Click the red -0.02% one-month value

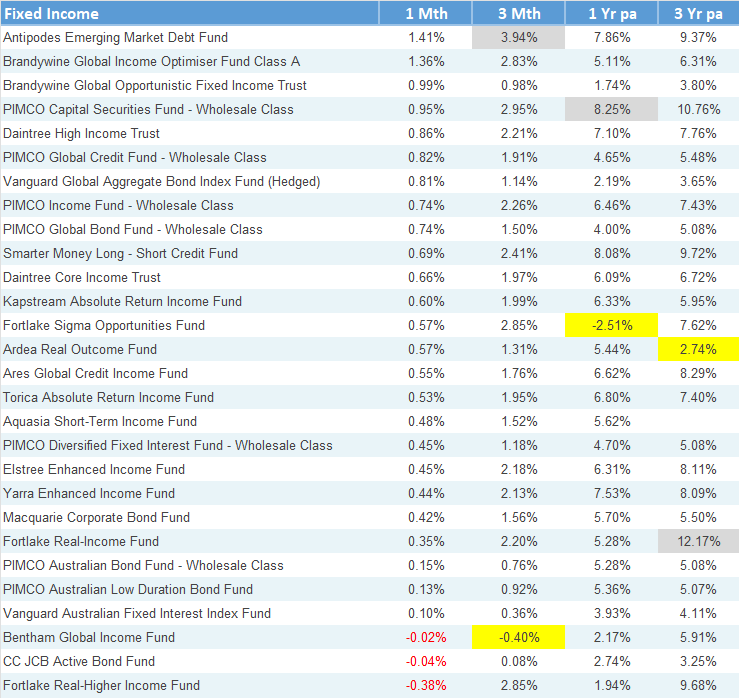tap(426, 638)
